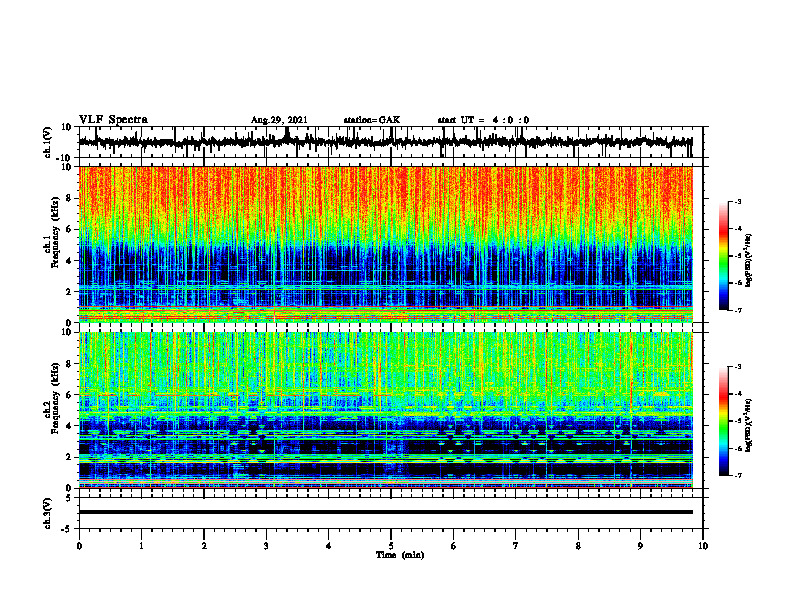Click the ch.1 color scale bar

[724, 256]
